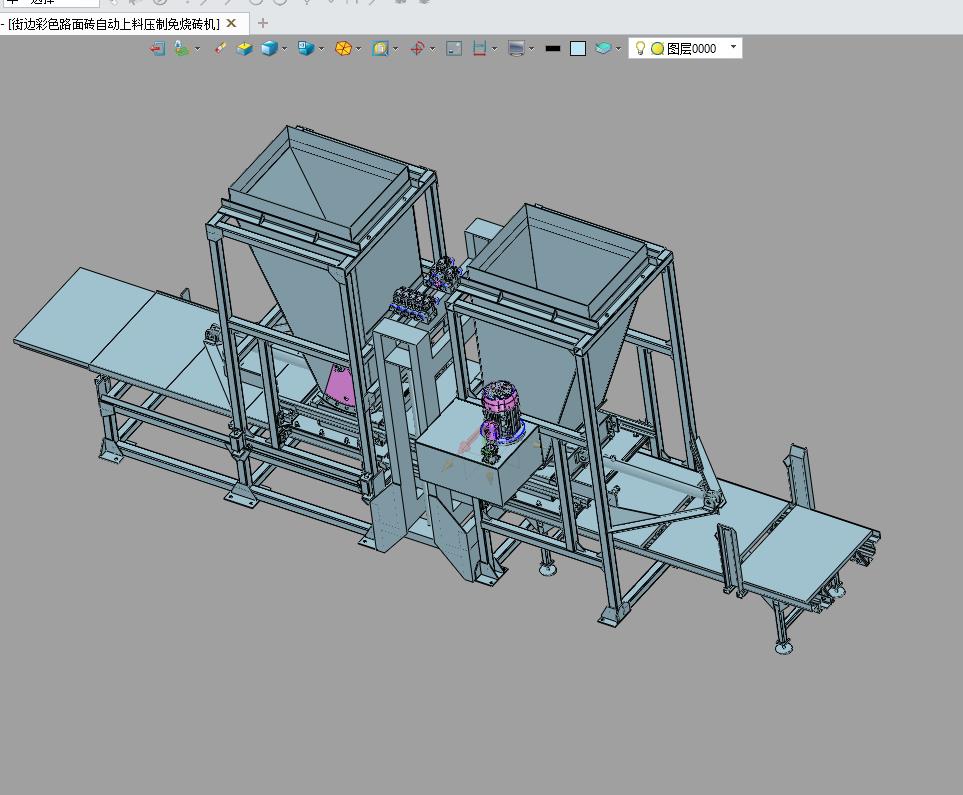The height and width of the screenshot is (795, 963).
Task: Click the orange wireframe sphere icon
Action: 343,49
